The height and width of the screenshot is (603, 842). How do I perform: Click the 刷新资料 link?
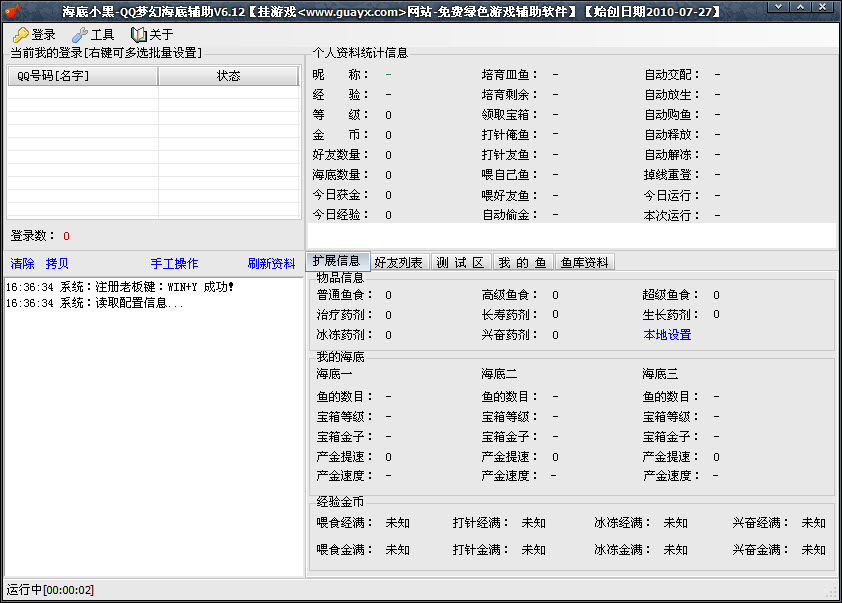click(x=271, y=264)
